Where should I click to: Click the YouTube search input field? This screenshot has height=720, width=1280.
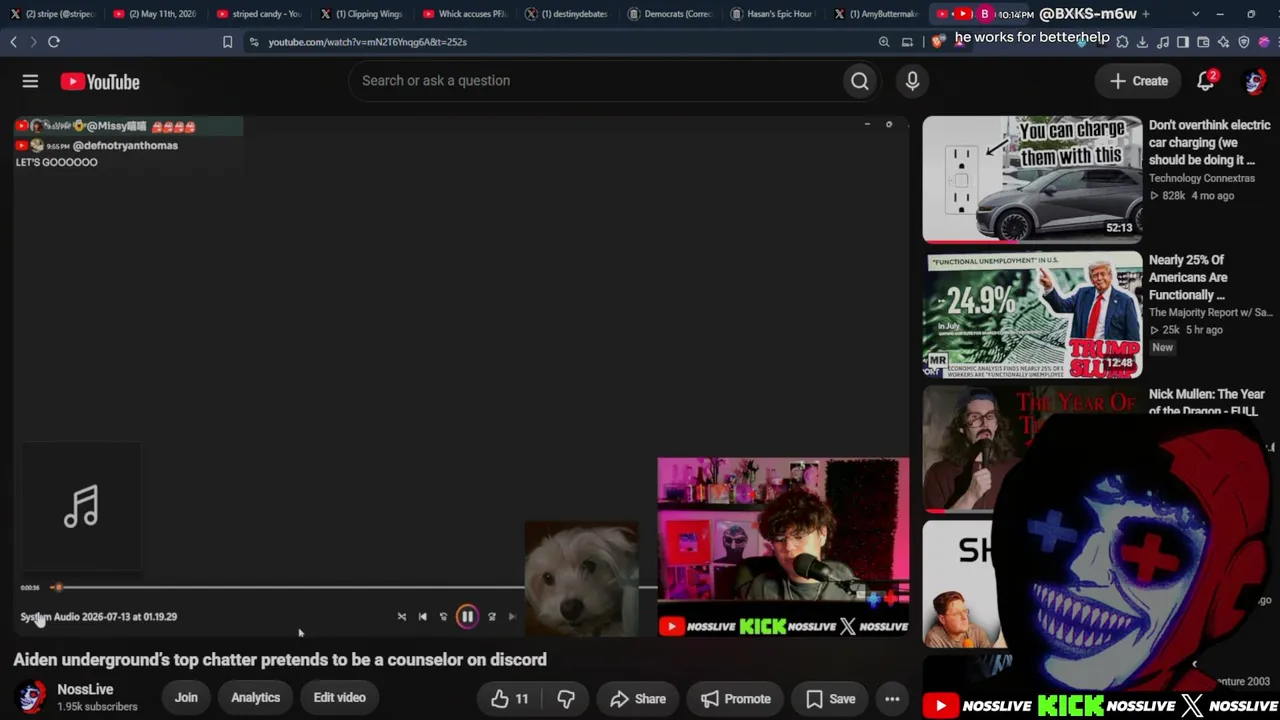tap(596, 81)
